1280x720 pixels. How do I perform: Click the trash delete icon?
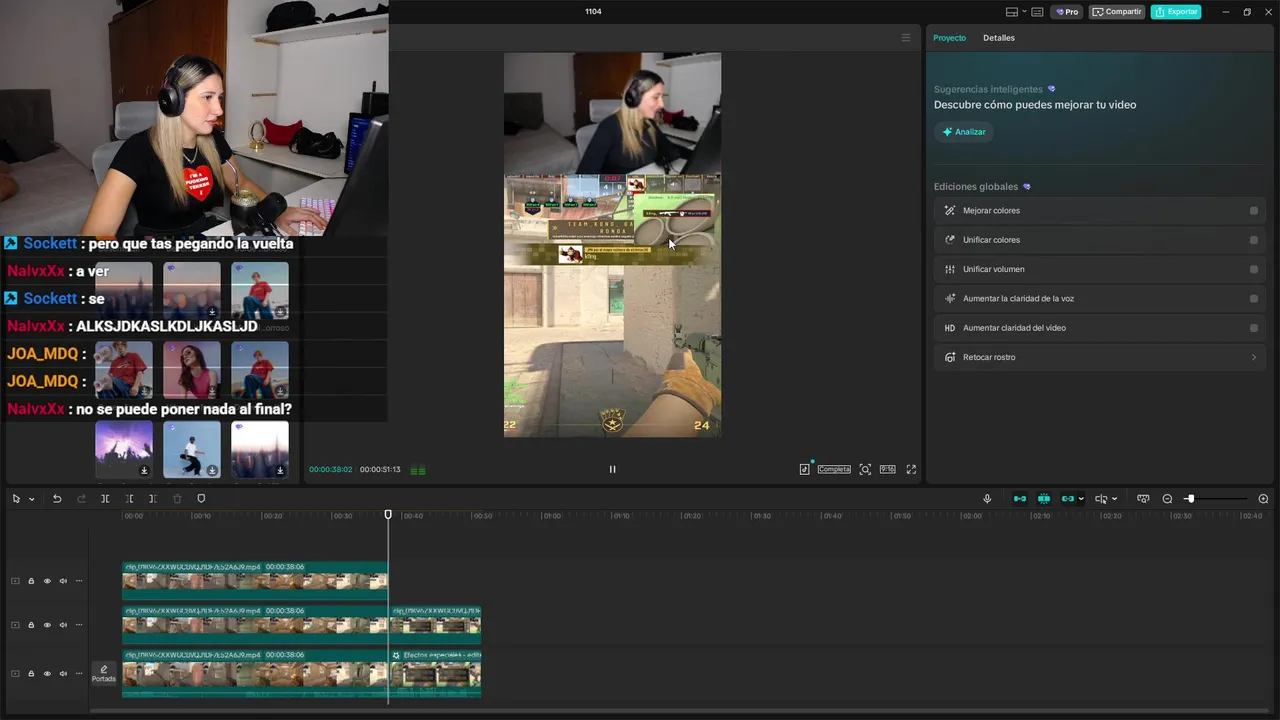[177, 498]
